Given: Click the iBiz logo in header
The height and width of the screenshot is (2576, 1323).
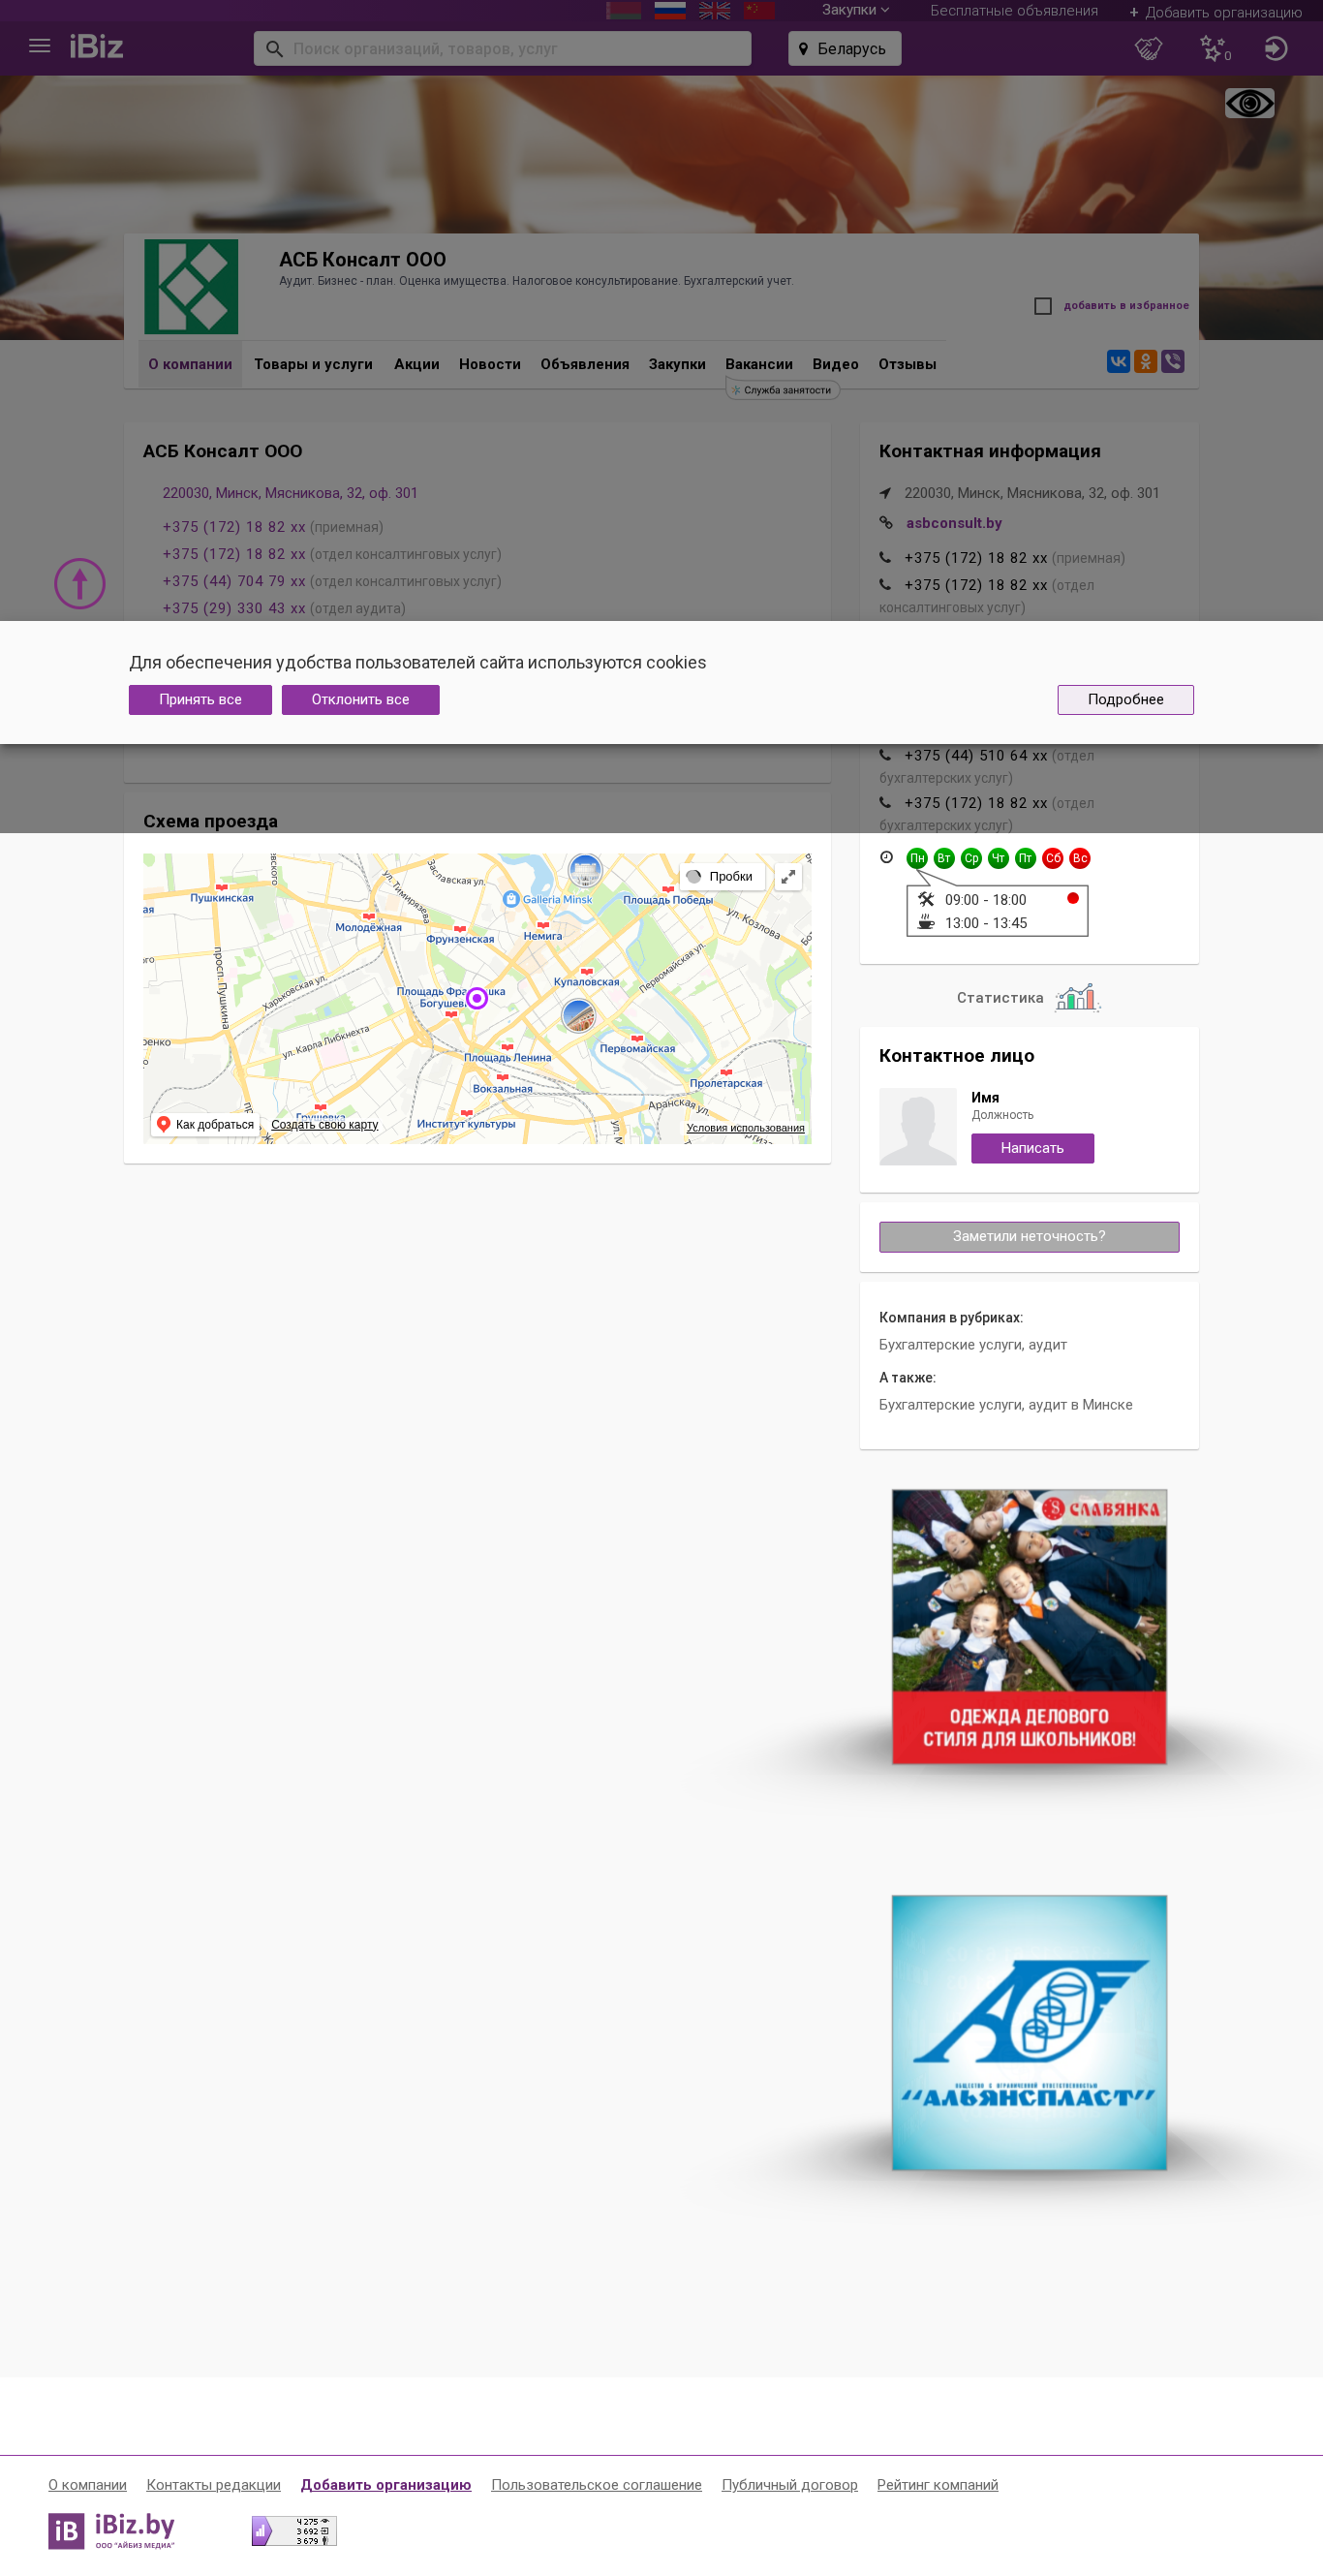Looking at the screenshot, I should tap(96, 47).
